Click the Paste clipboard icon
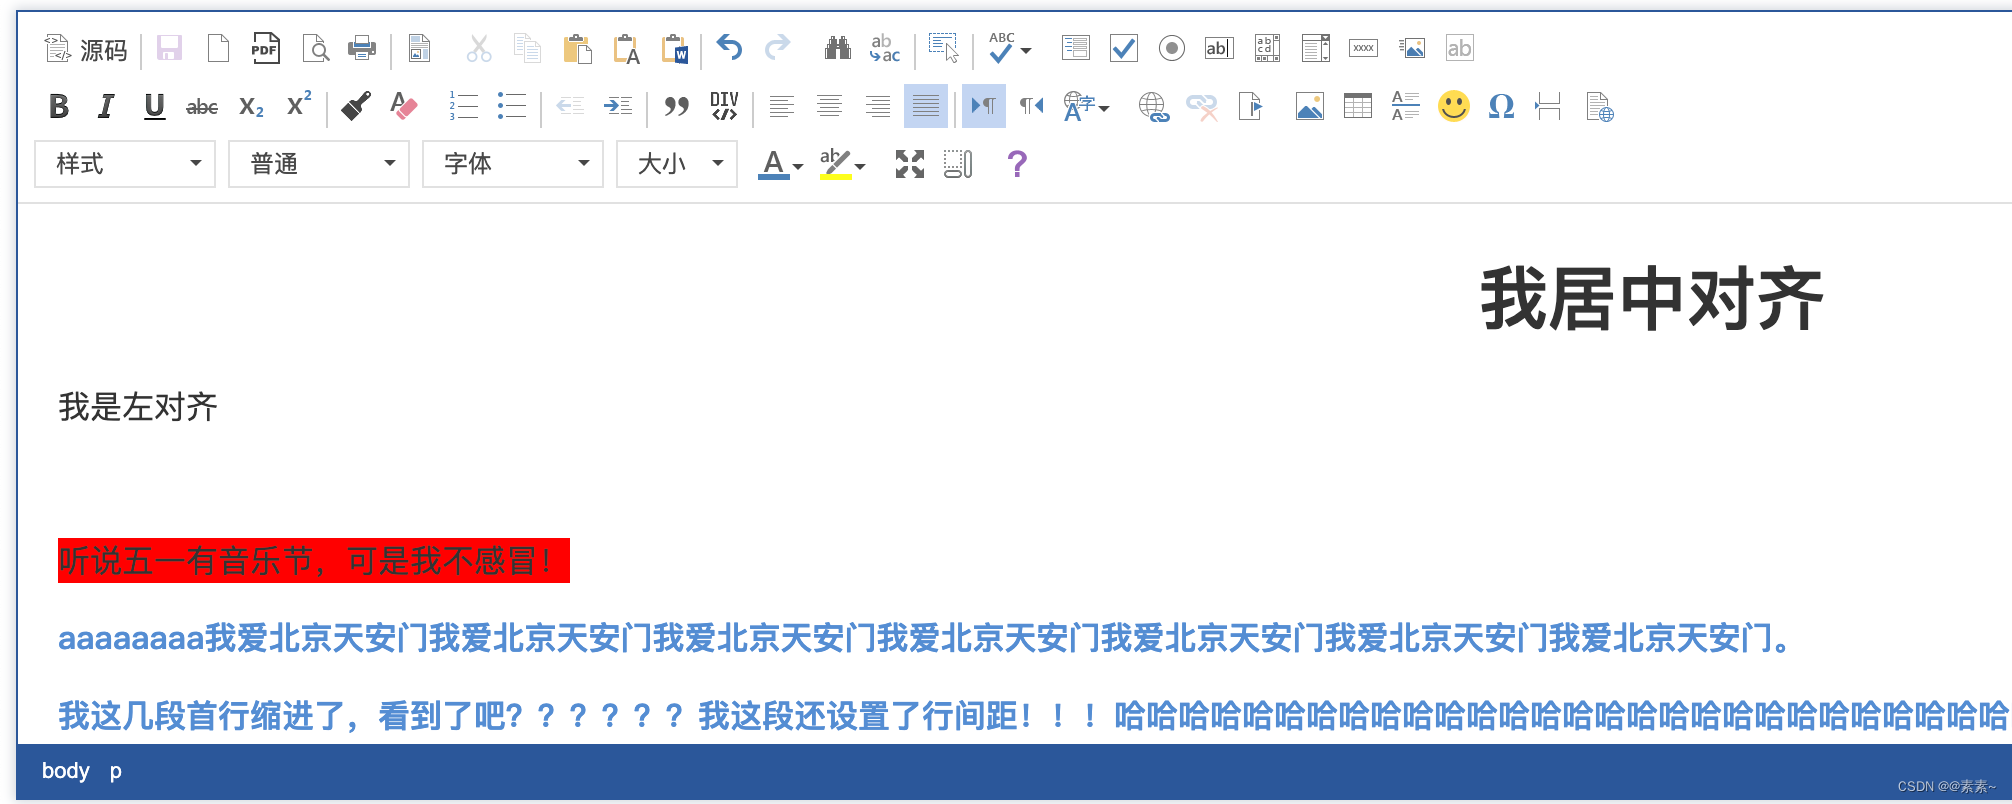The image size is (2012, 804). point(577,48)
